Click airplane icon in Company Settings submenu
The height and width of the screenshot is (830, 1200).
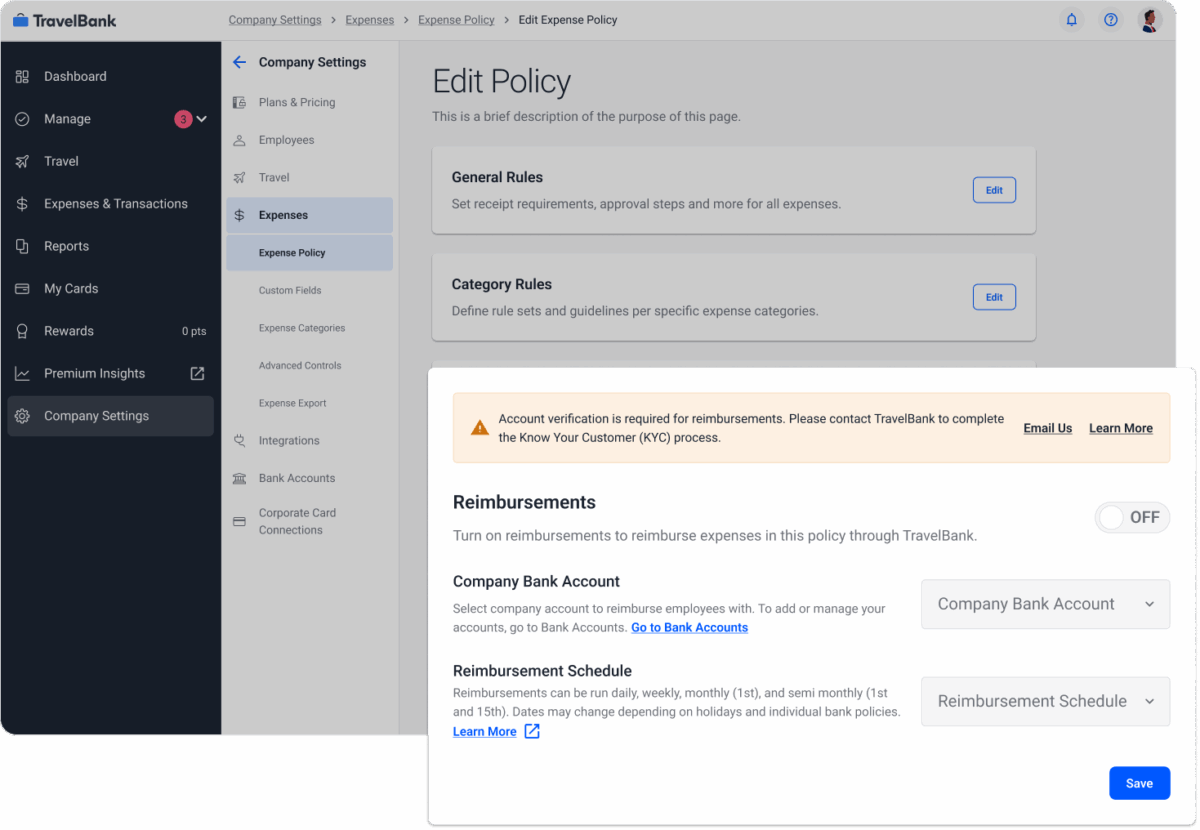tap(239, 178)
